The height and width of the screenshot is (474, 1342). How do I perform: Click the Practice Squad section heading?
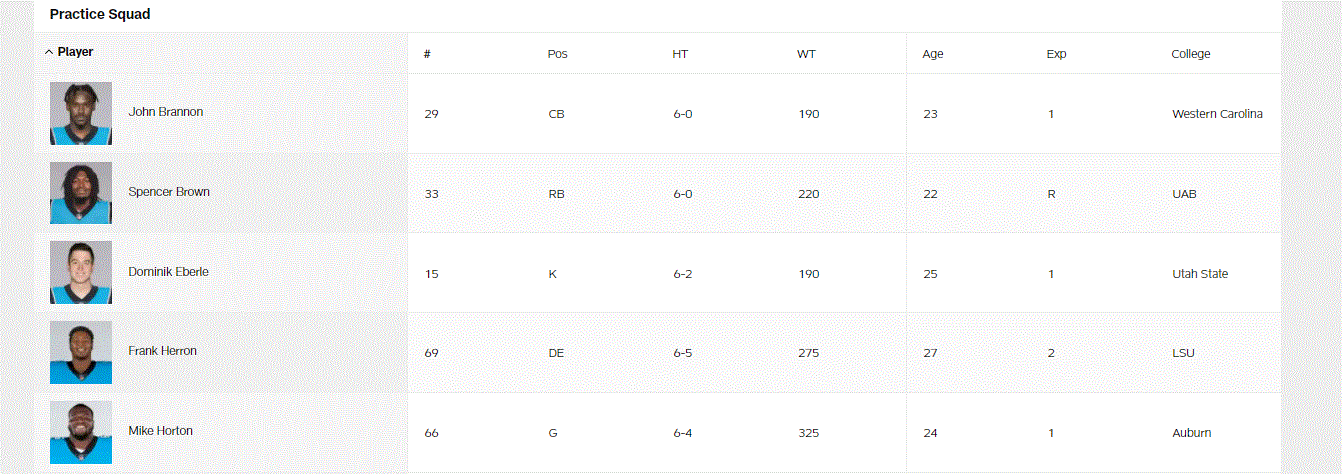coord(100,15)
